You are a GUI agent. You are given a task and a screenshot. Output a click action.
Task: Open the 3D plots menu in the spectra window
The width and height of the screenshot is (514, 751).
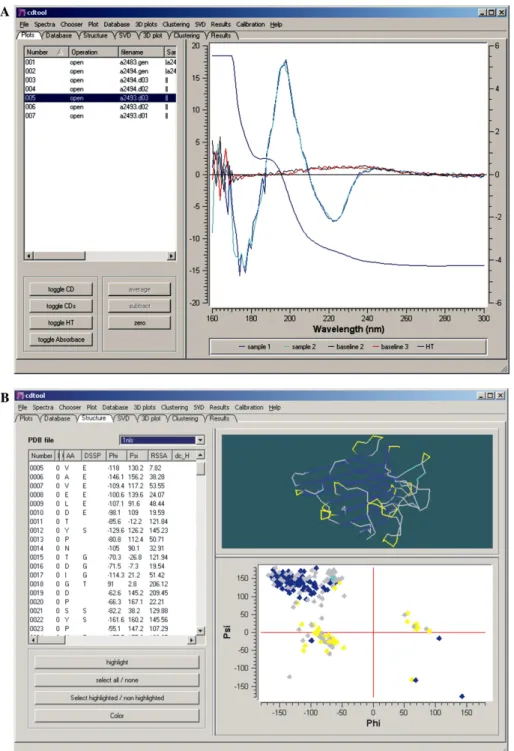point(146,24)
